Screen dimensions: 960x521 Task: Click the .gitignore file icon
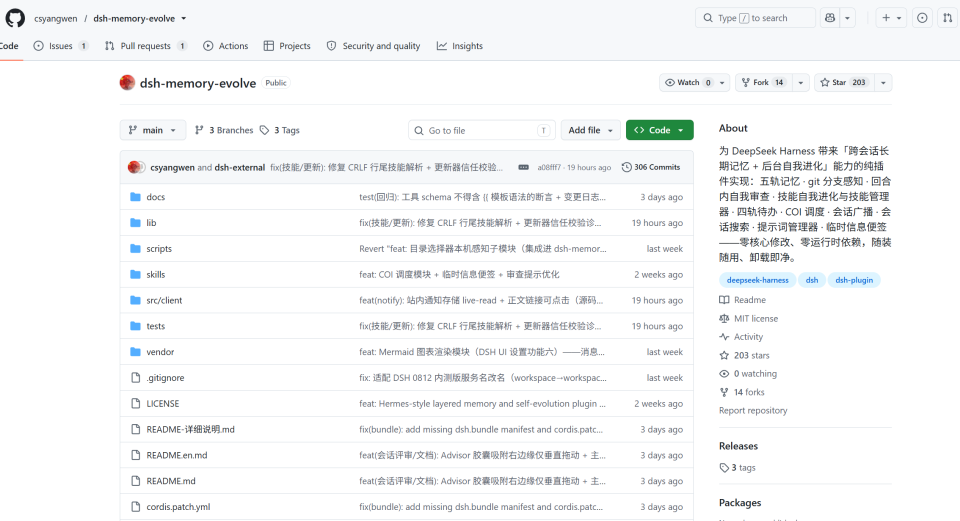tap(135, 378)
